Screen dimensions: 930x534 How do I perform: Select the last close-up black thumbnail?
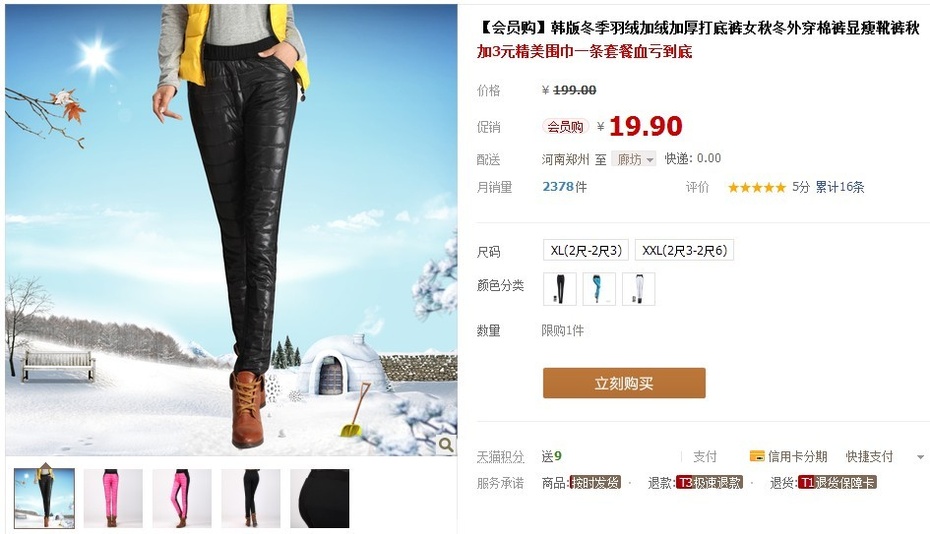[x=320, y=498]
